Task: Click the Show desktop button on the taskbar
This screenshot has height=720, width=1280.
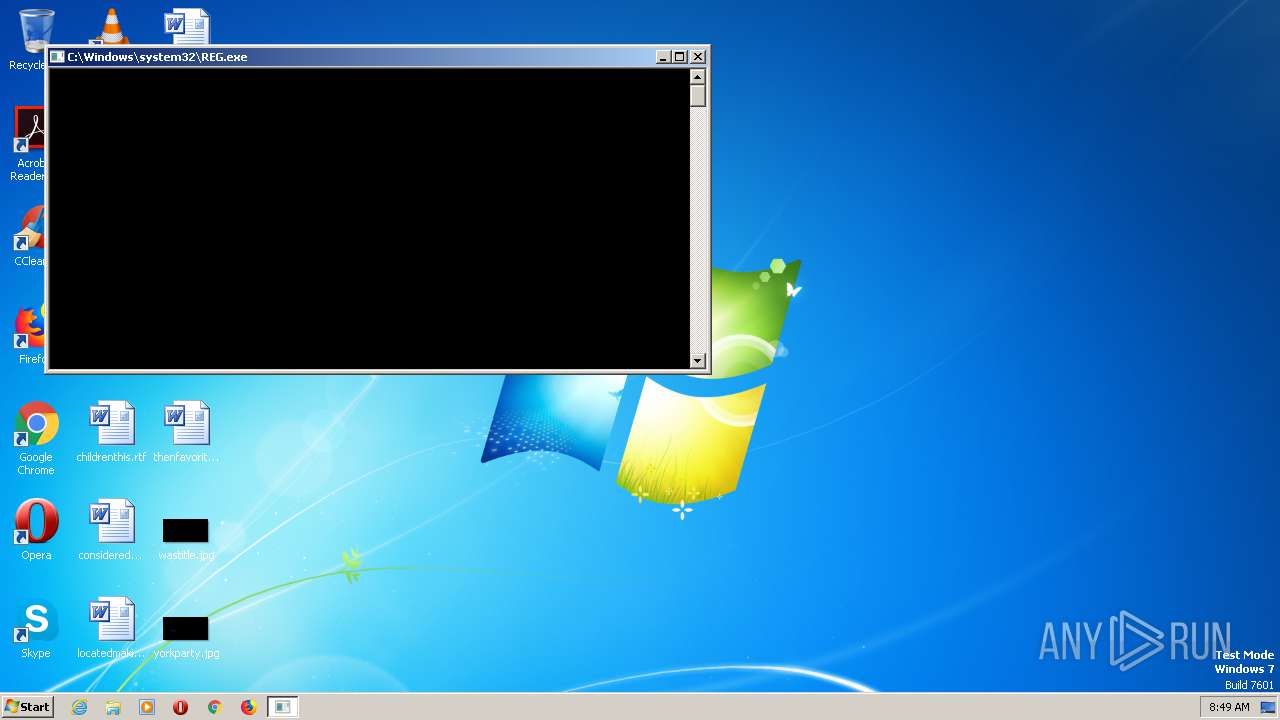Action: point(1268,707)
